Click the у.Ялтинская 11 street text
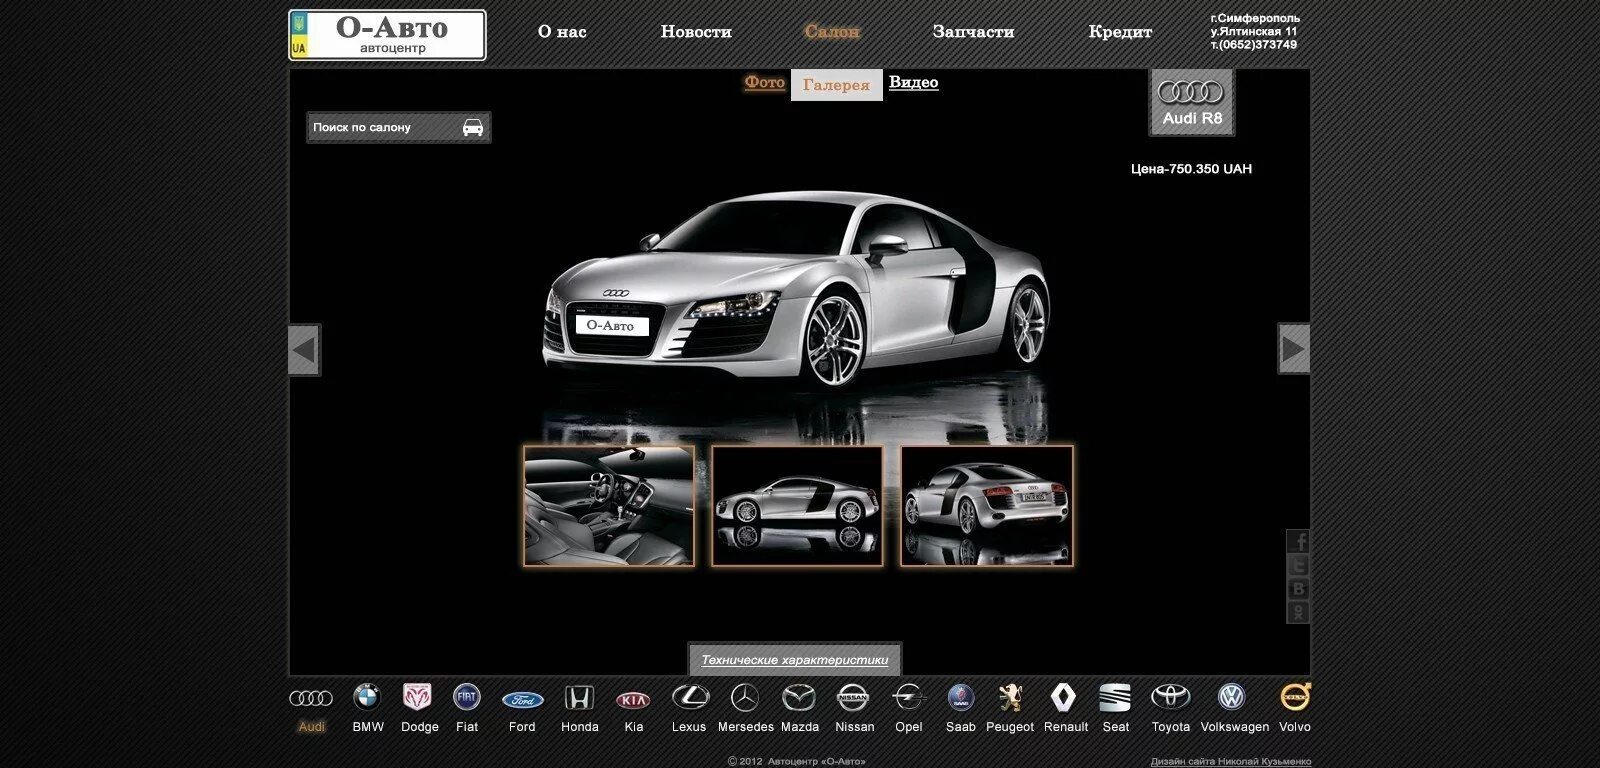The image size is (1600, 768). [1254, 32]
